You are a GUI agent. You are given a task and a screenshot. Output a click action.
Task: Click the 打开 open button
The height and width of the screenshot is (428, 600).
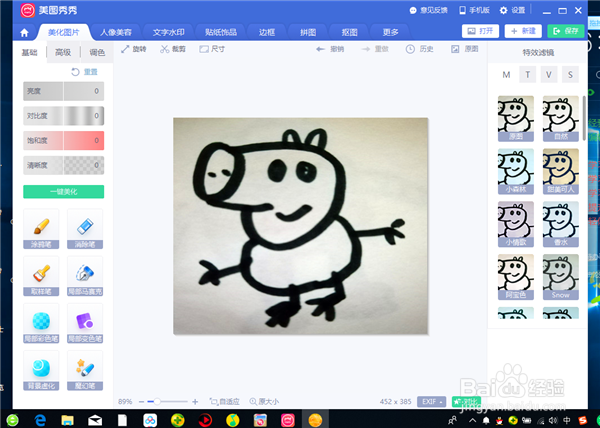481,31
